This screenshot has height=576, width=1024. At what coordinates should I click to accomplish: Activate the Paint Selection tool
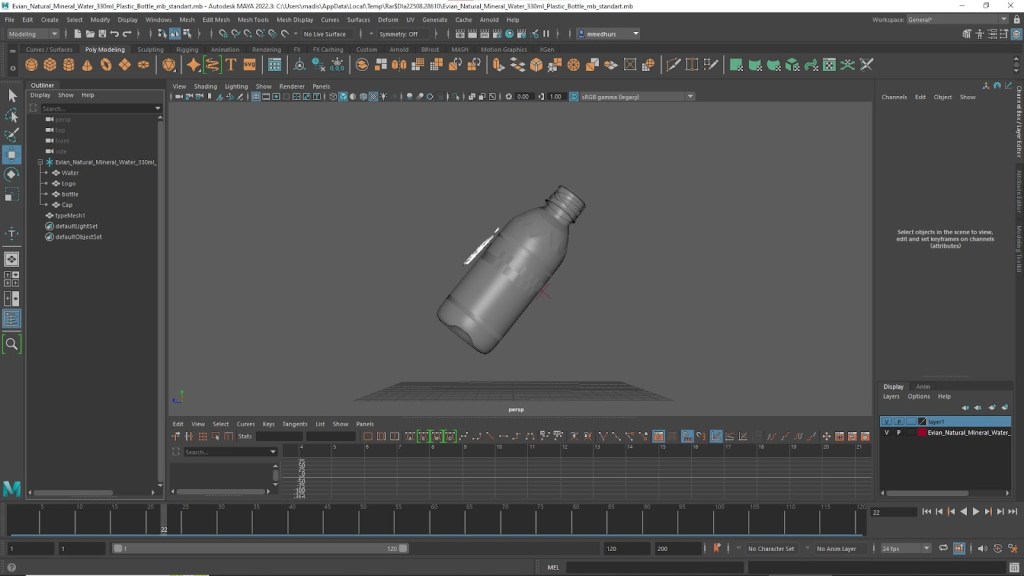[x=12, y=135]
